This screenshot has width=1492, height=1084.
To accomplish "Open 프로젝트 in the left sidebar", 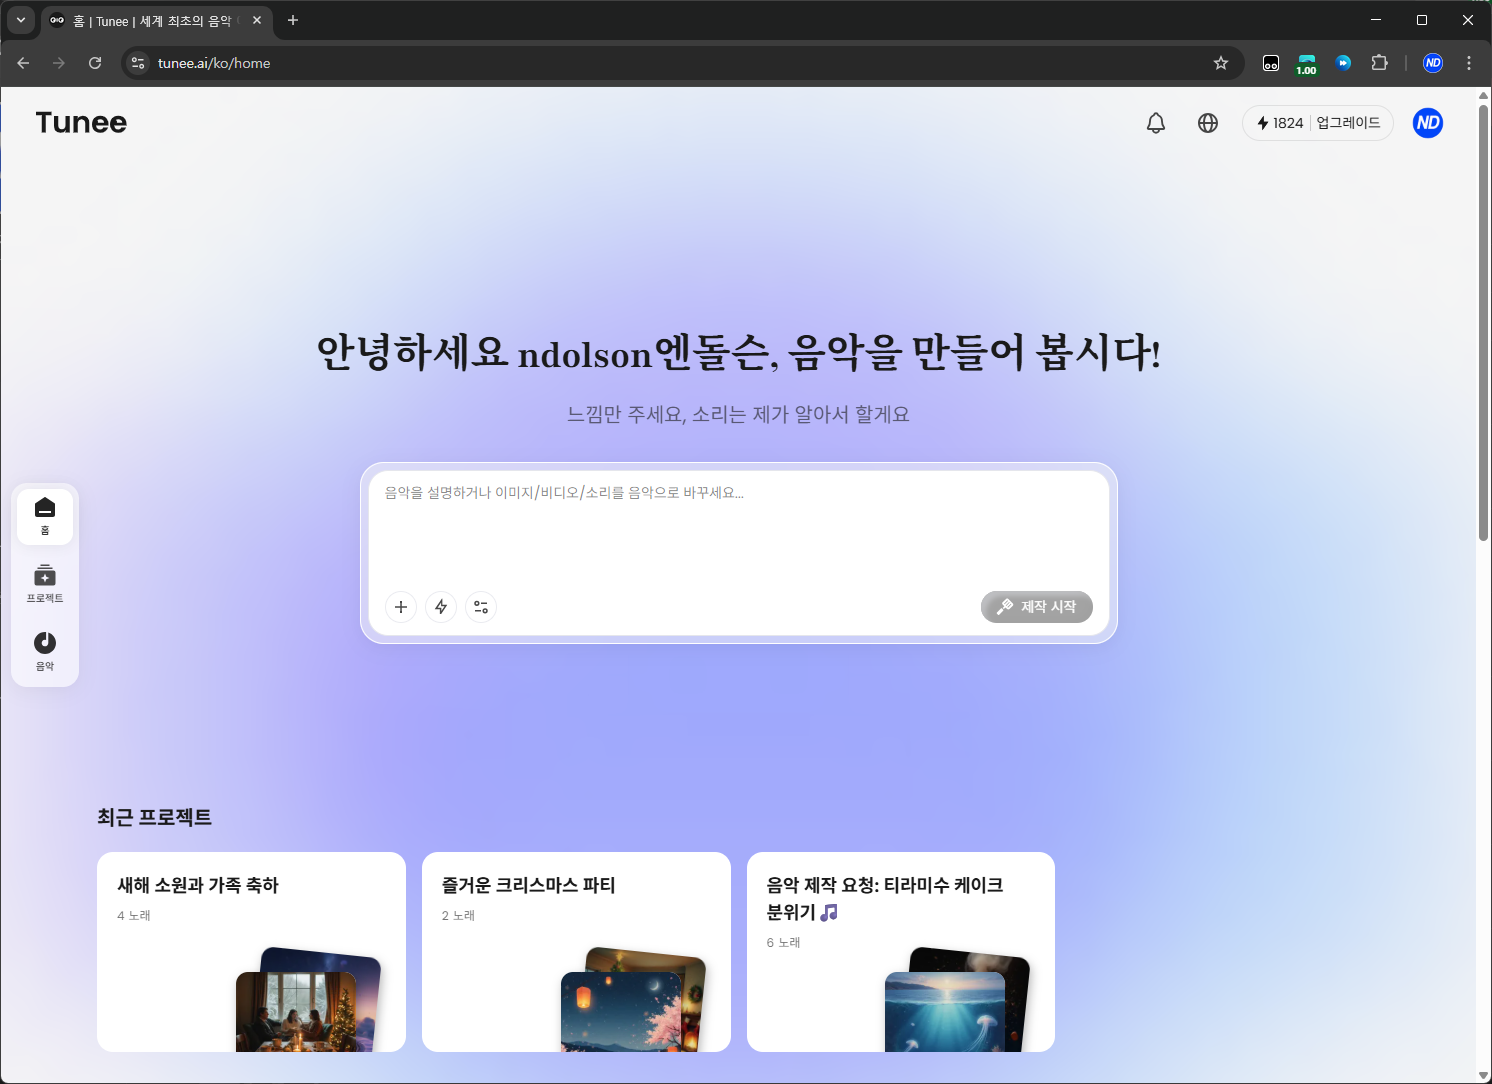I will [x=45, y=584].
